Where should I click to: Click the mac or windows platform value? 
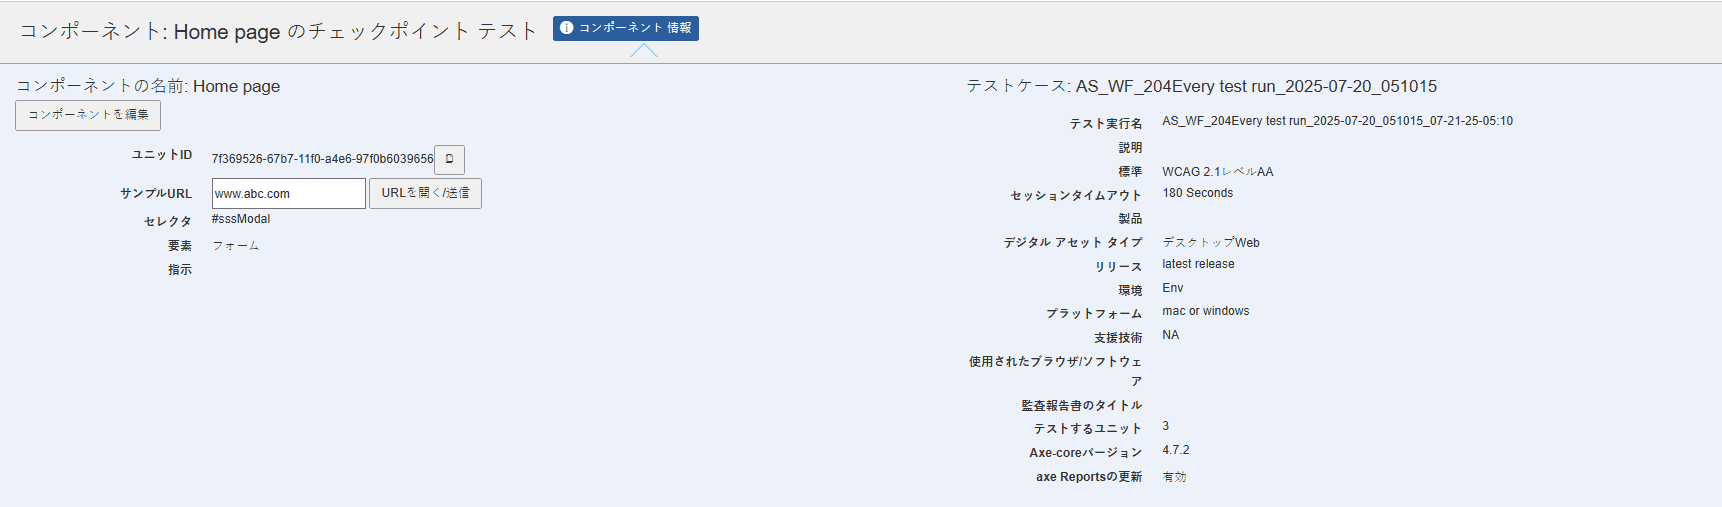tap(1205, 311)
